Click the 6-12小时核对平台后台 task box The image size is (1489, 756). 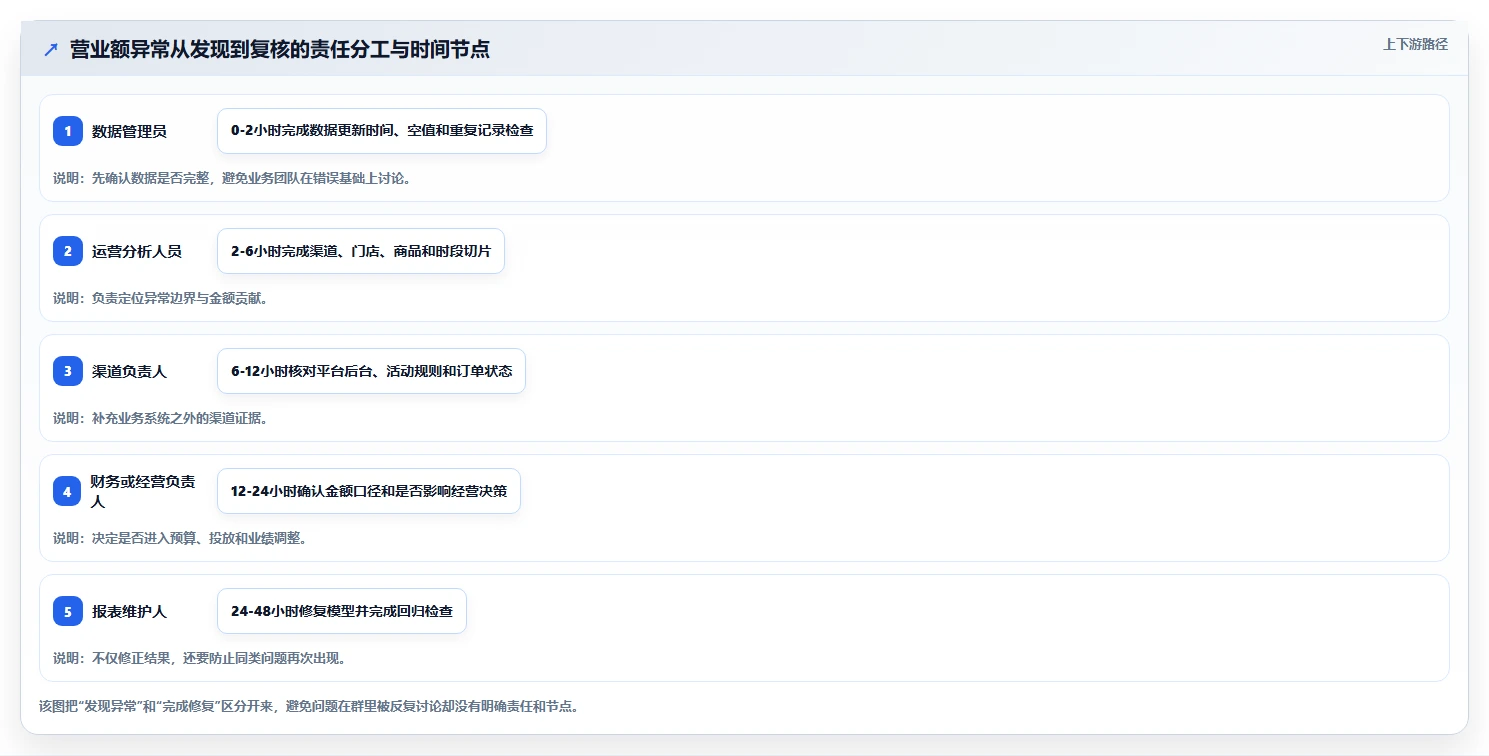pyautogui.click(x=371, y=371)
